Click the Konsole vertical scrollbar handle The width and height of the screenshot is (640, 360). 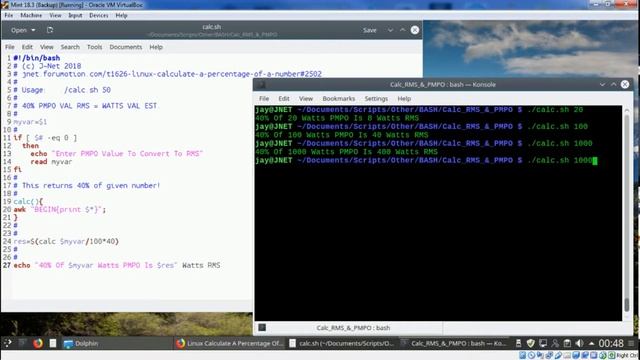click(627, 304)
